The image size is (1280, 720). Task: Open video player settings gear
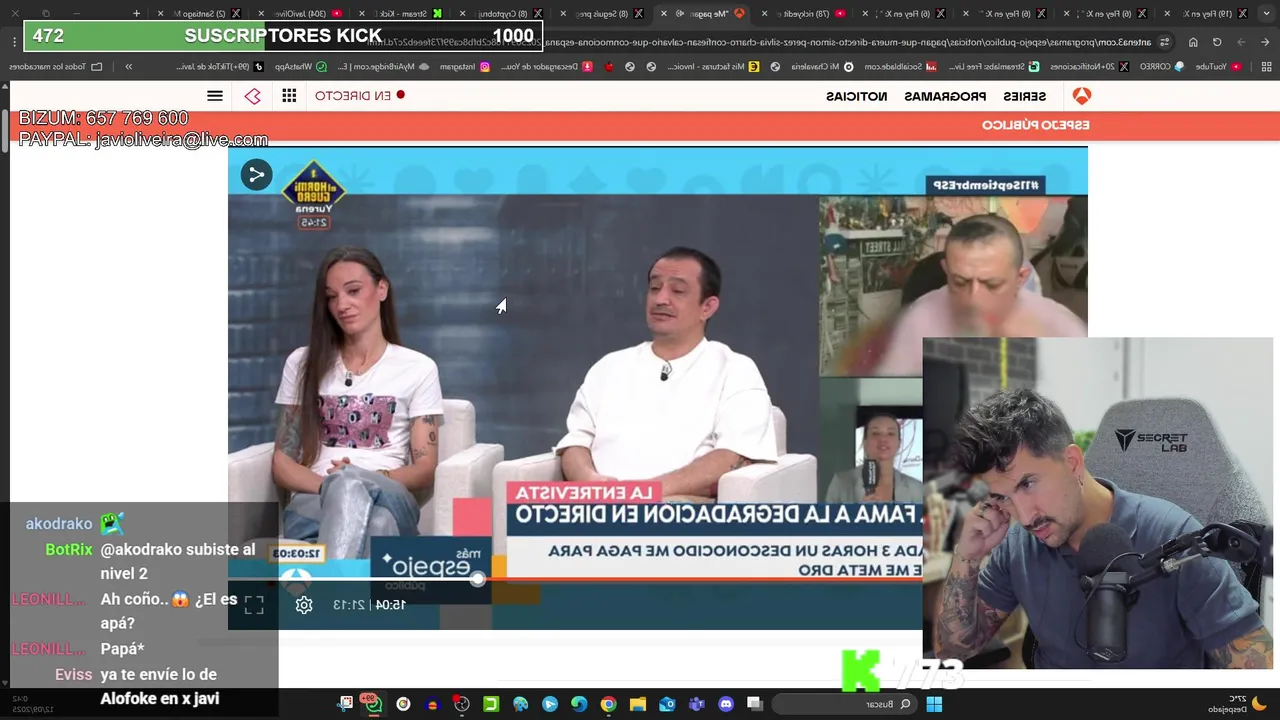point(304,605)
